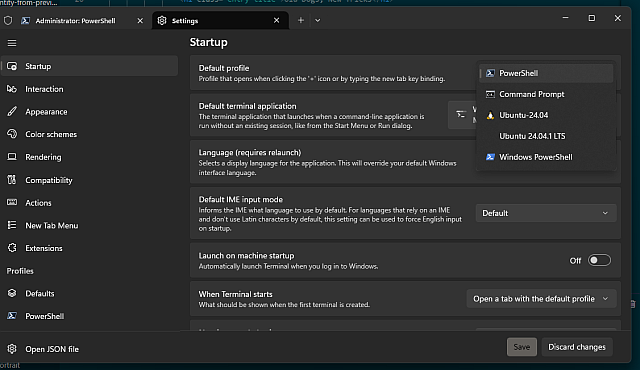
Task: Click the Startup page heading
Action: (209, 42)
